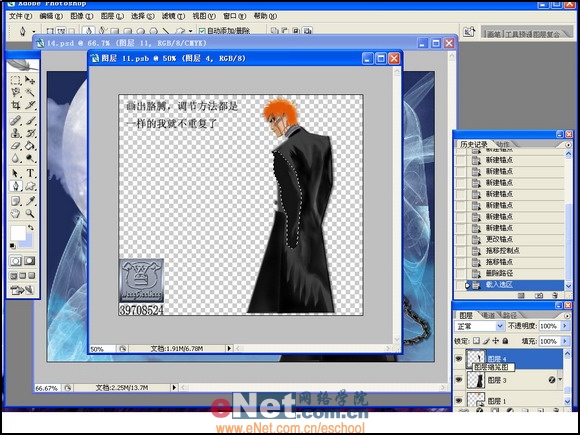This screenshot has width=580, height=435.
Task: Select the Magic Wand tool
Action: tap(30, 92)
